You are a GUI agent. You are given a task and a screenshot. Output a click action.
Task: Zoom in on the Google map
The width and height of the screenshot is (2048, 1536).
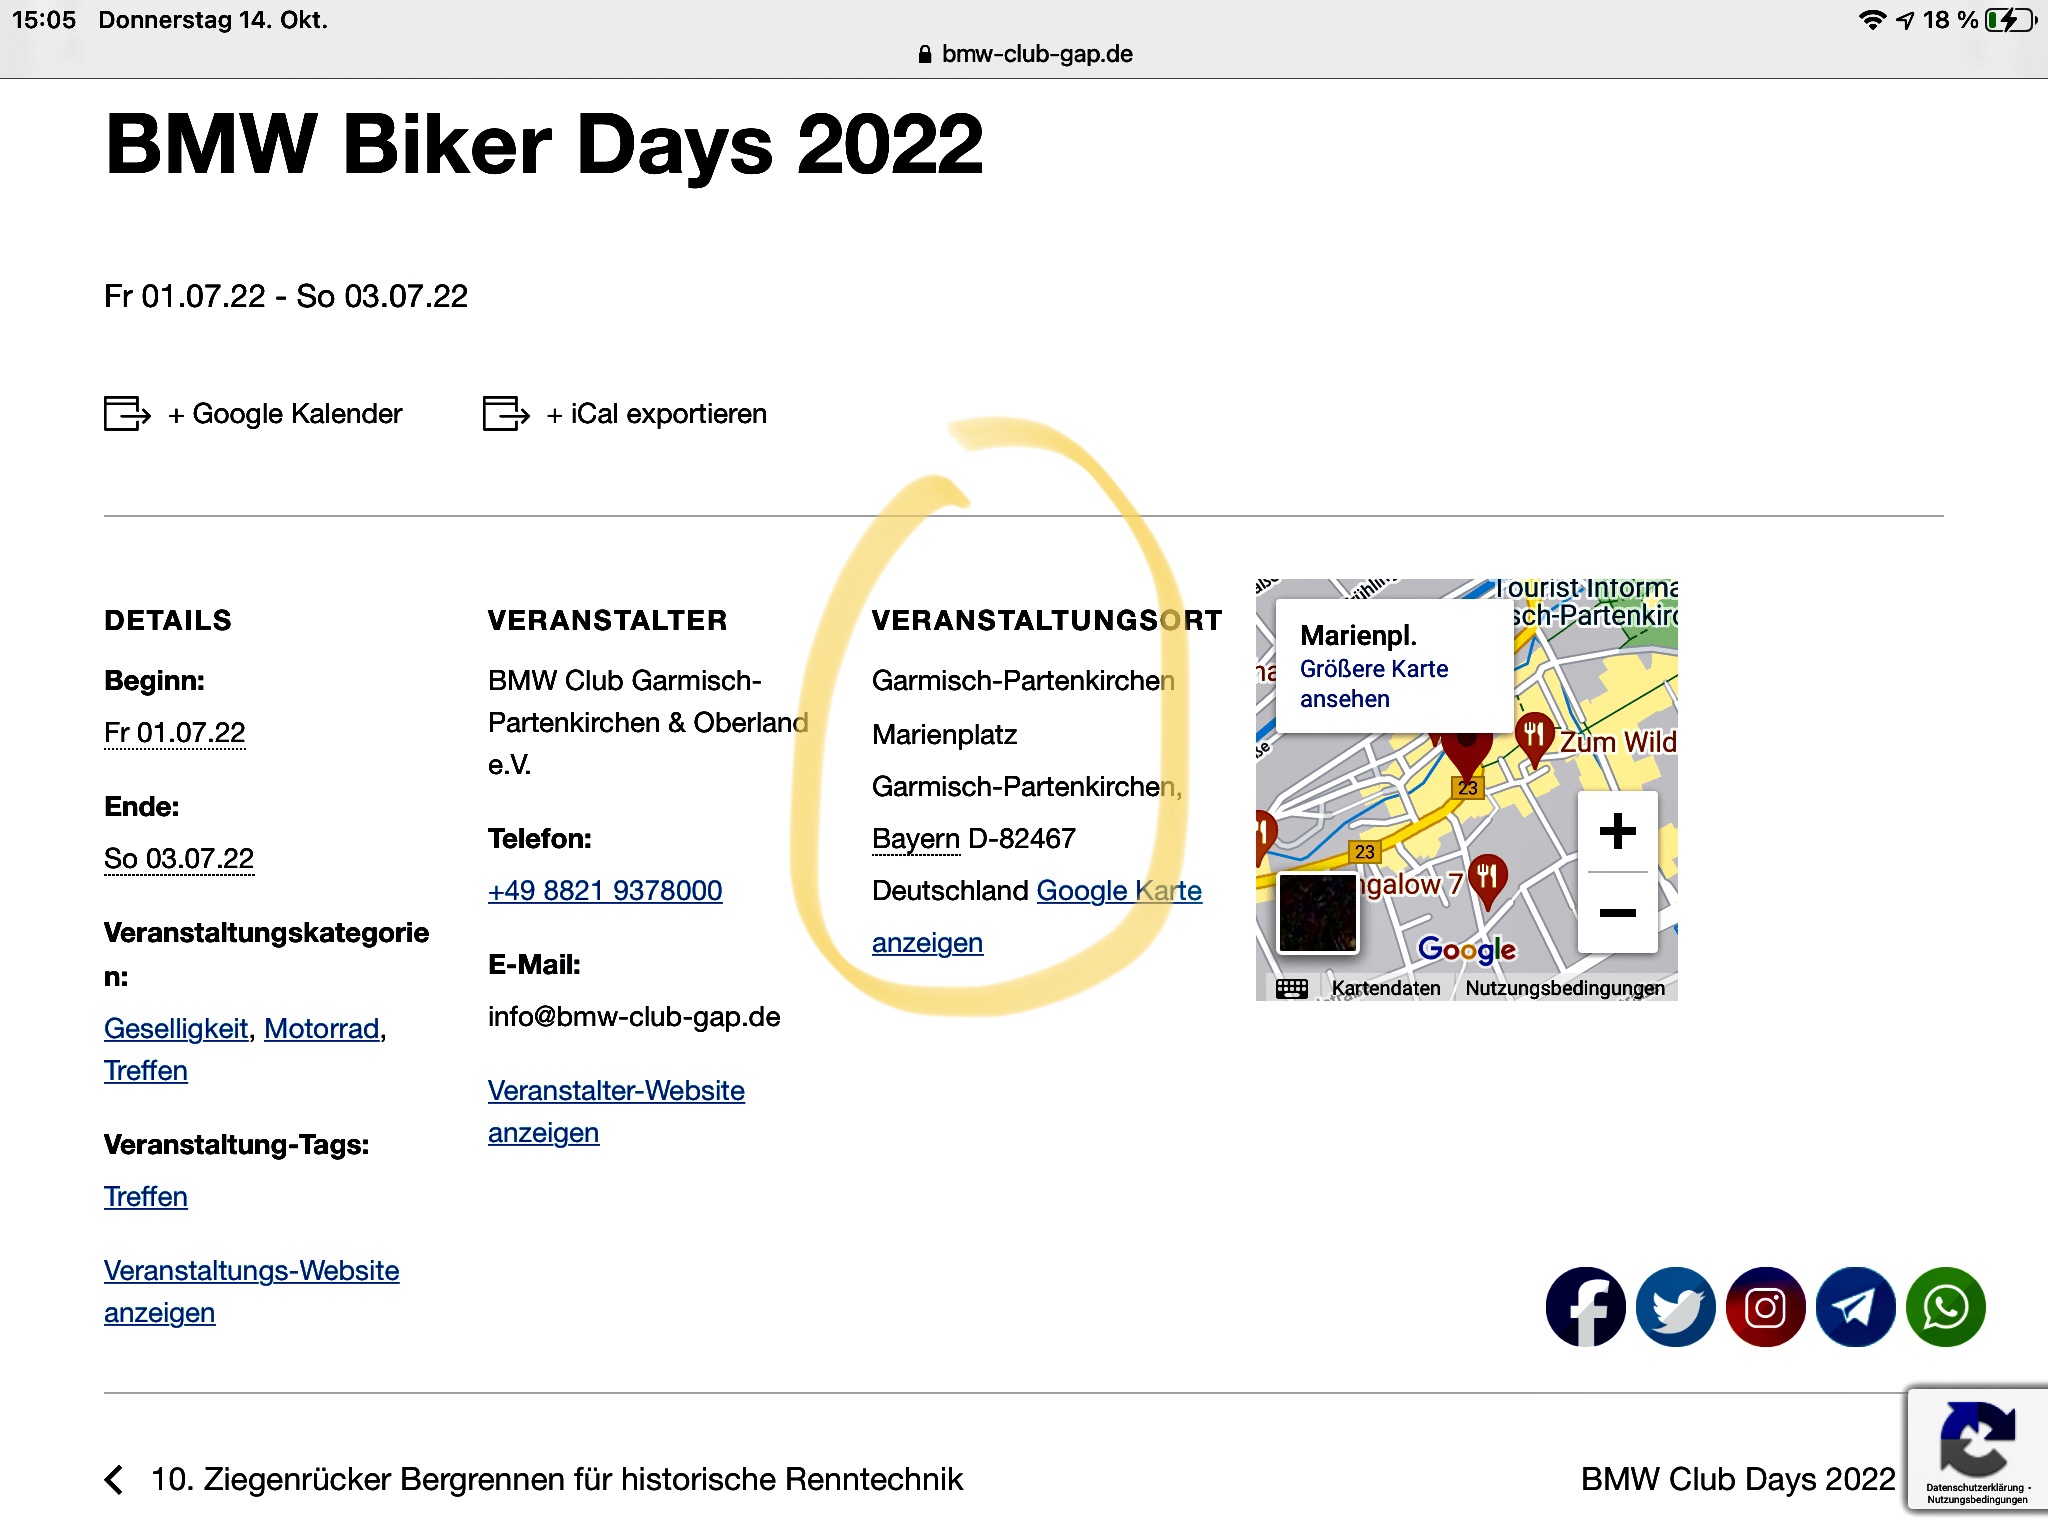[1617, 831]
